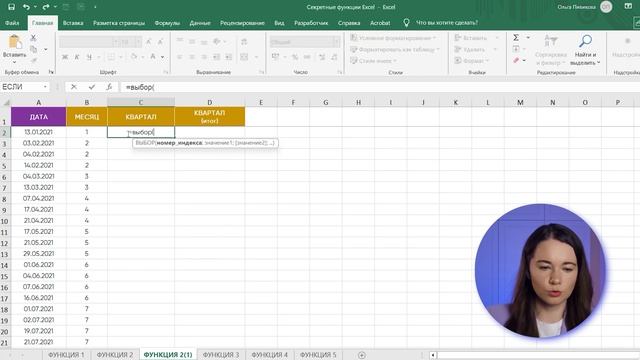Open the Insert Function fx dialog
Image resolution: width=640 pixels, height=360 pixels.
109,87
